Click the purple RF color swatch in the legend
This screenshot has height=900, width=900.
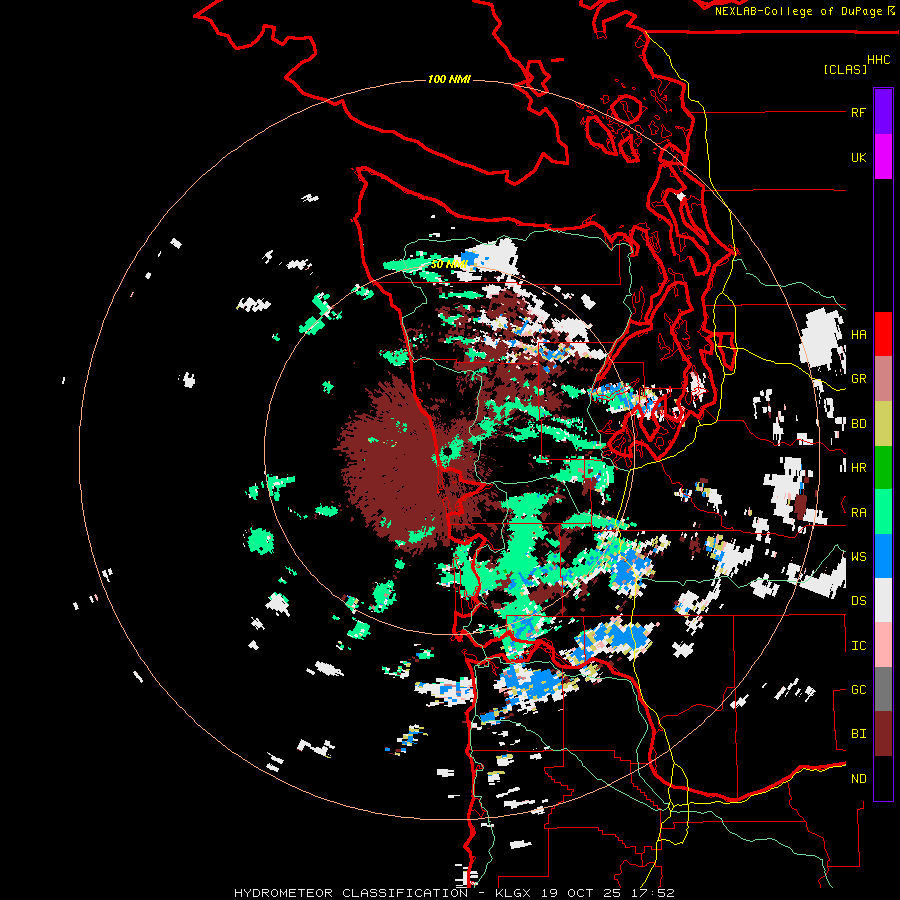883,112
